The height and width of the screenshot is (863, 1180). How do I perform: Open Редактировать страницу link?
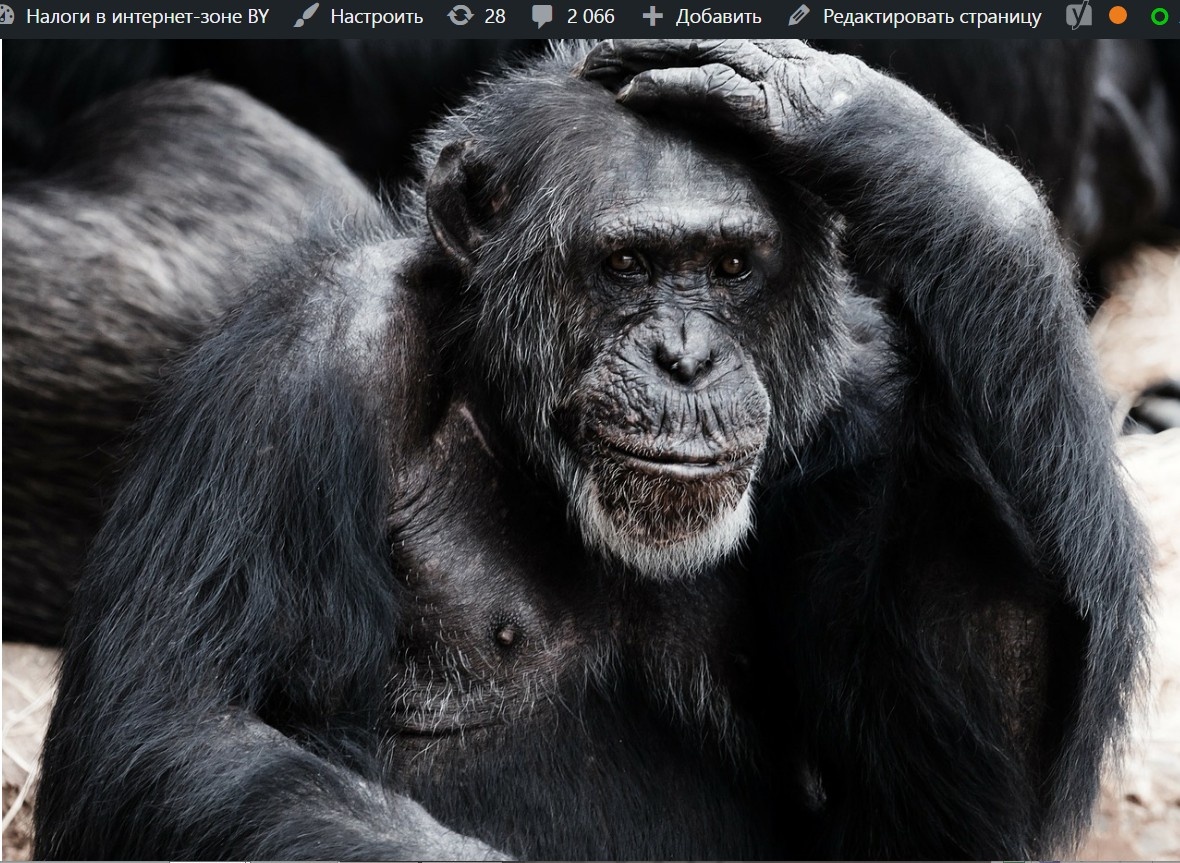pos(932,17)
